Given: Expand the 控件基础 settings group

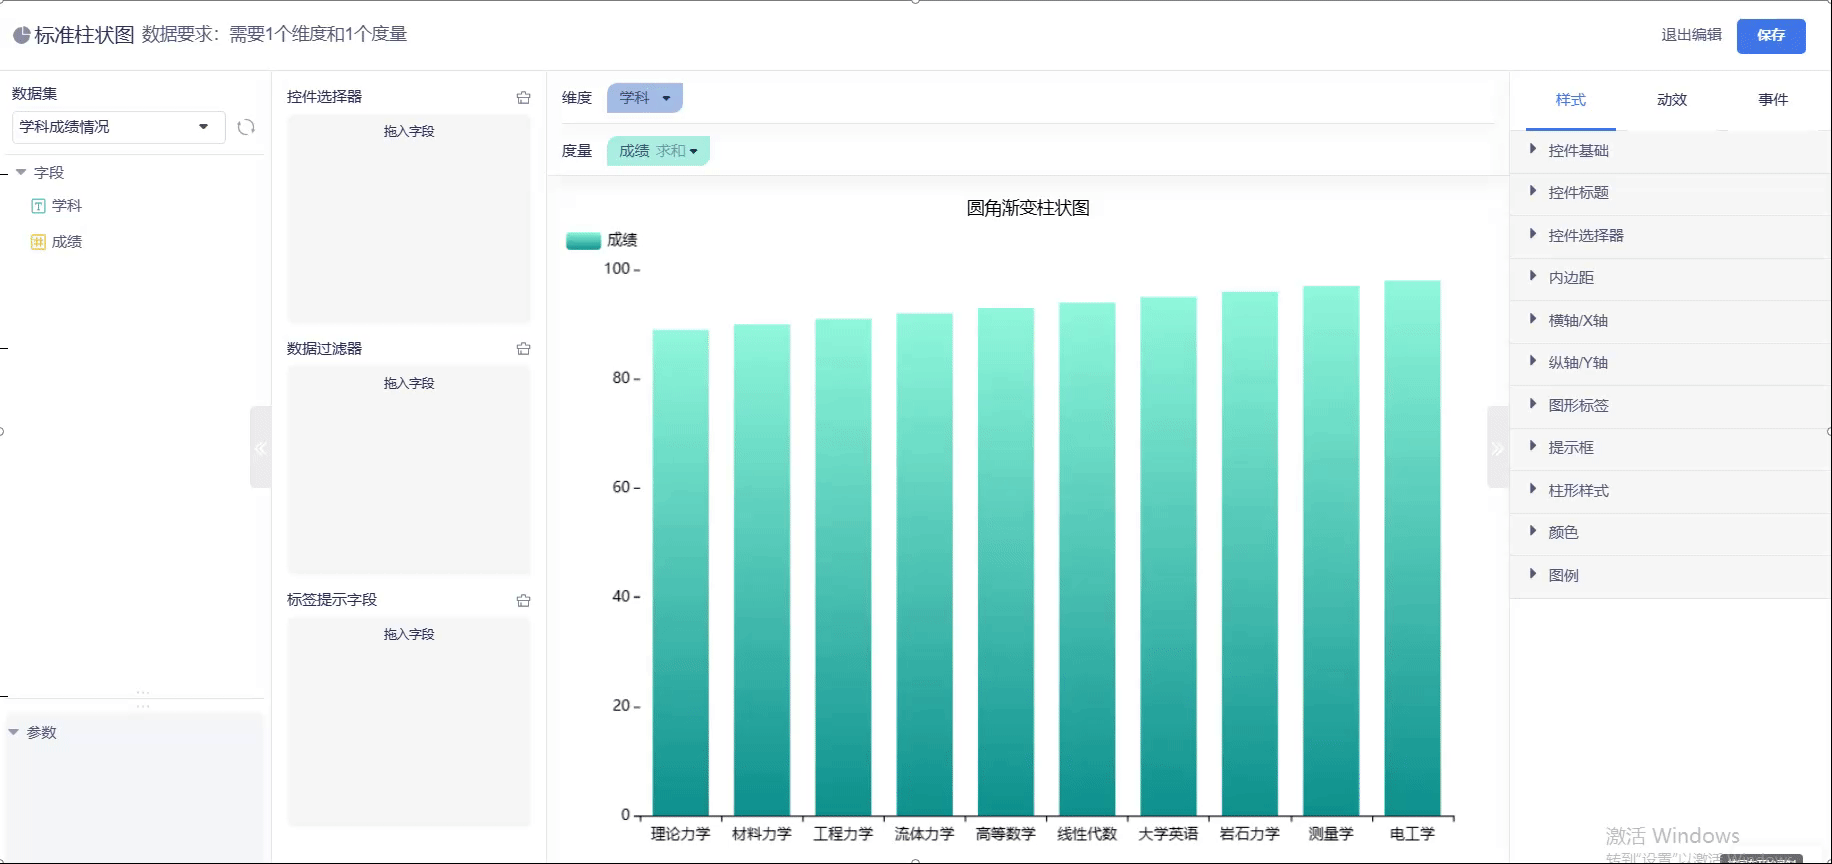Looking at the screenshot, I should click(1670, 151).
